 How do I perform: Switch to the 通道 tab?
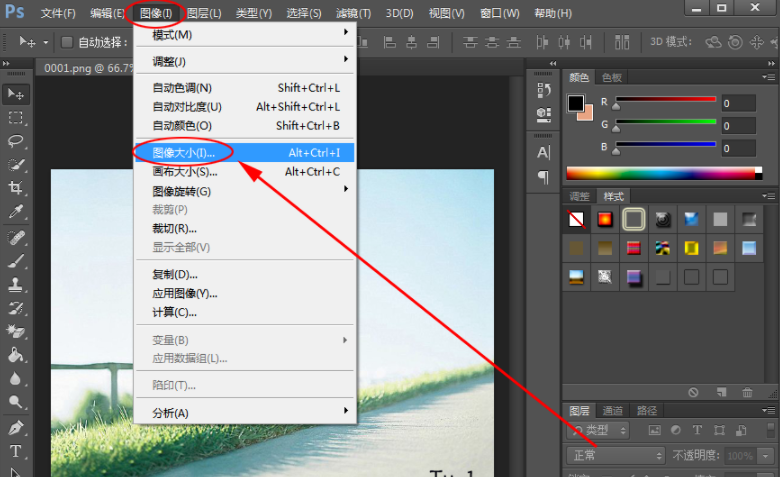(x=612, y=410)
